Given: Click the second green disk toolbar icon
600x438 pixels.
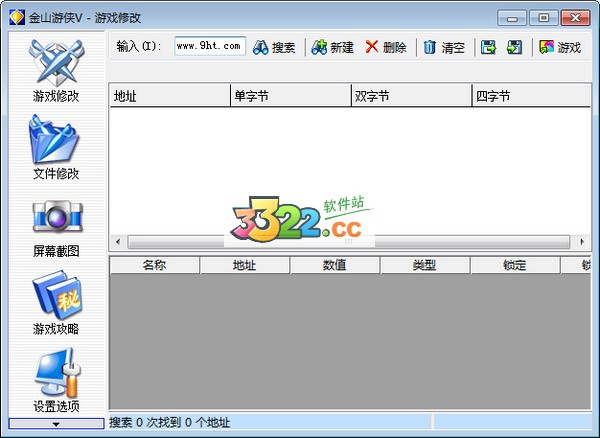Looking at the screenshot, I should click(x=515, y=47).
